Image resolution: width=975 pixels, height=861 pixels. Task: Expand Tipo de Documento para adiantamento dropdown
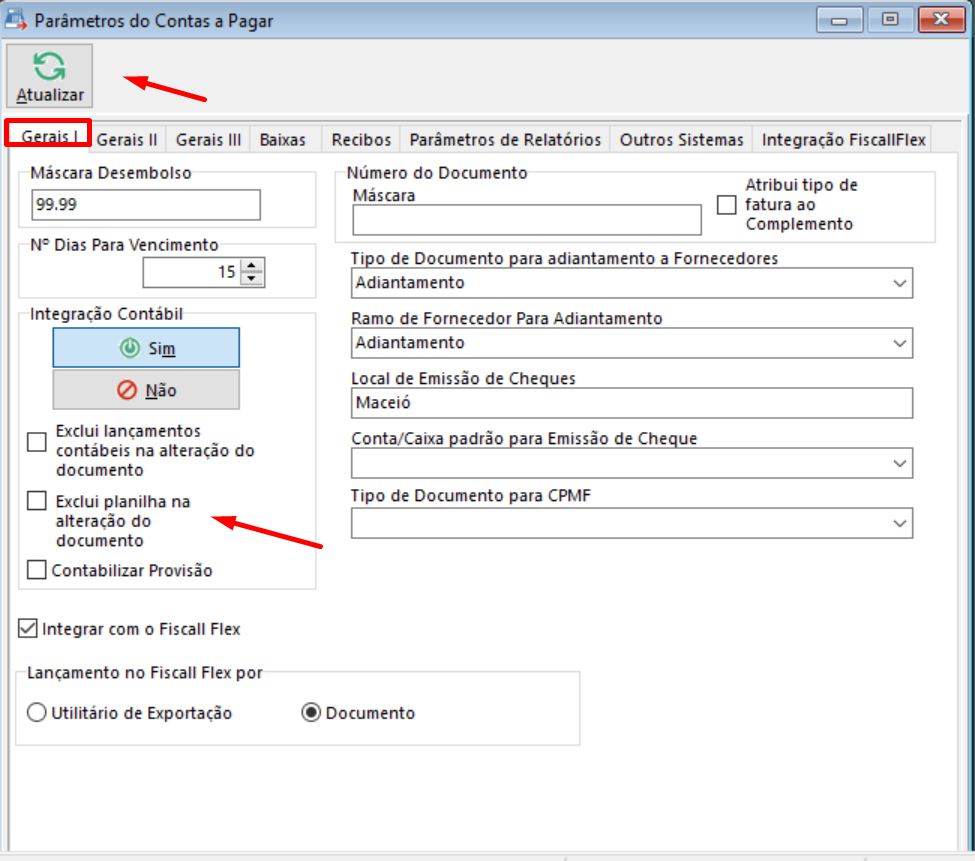(899, 283)
